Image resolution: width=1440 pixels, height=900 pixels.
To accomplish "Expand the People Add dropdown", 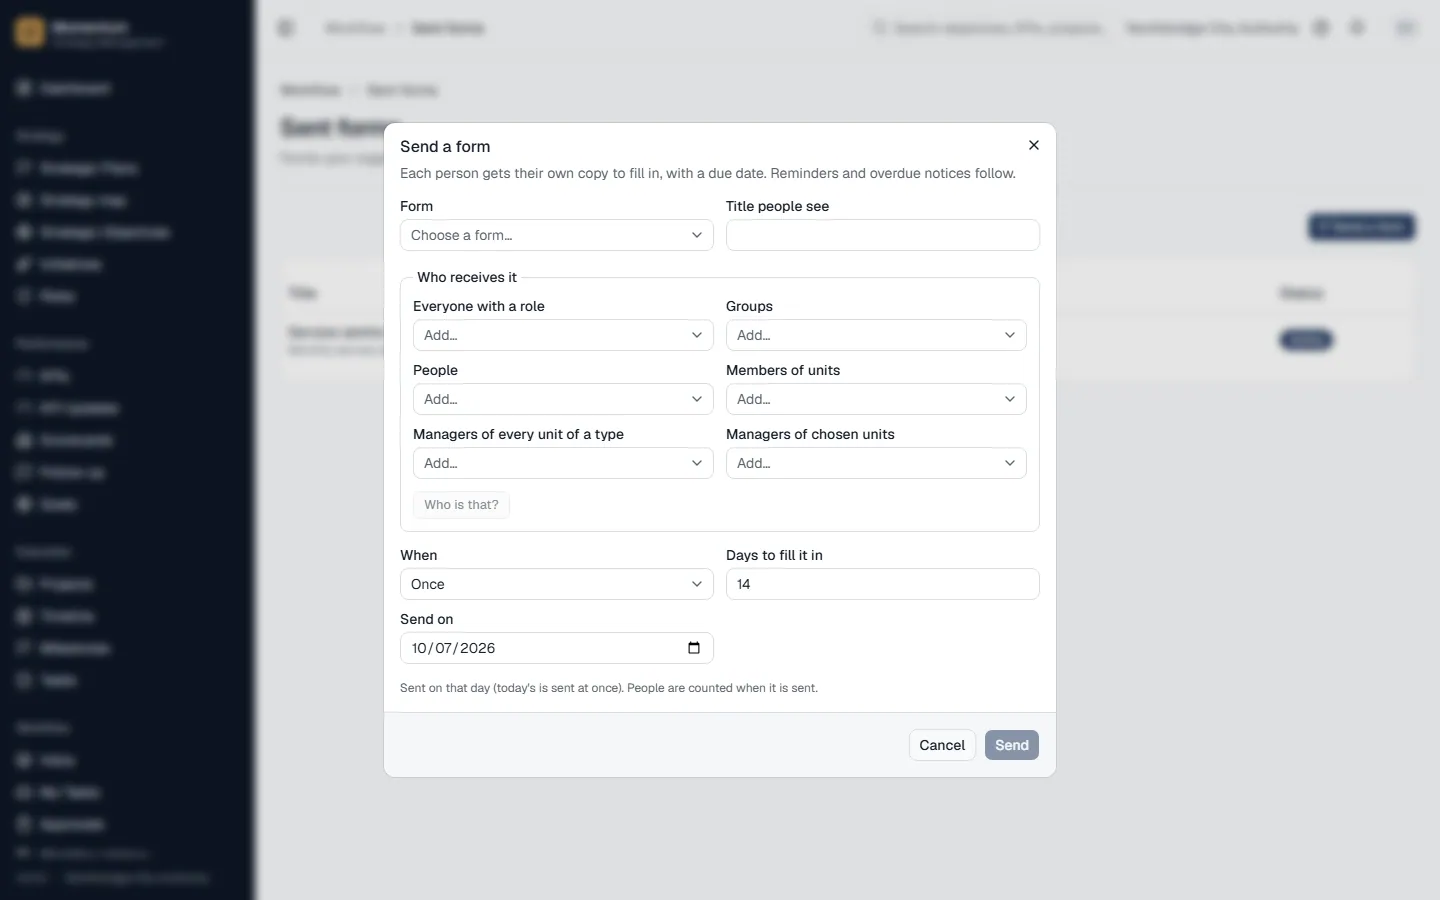I will 563,399.
